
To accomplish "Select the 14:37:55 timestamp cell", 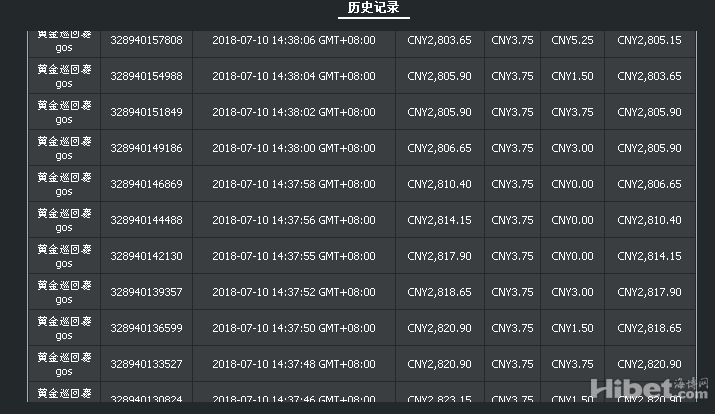I will [x=294, y=256].
